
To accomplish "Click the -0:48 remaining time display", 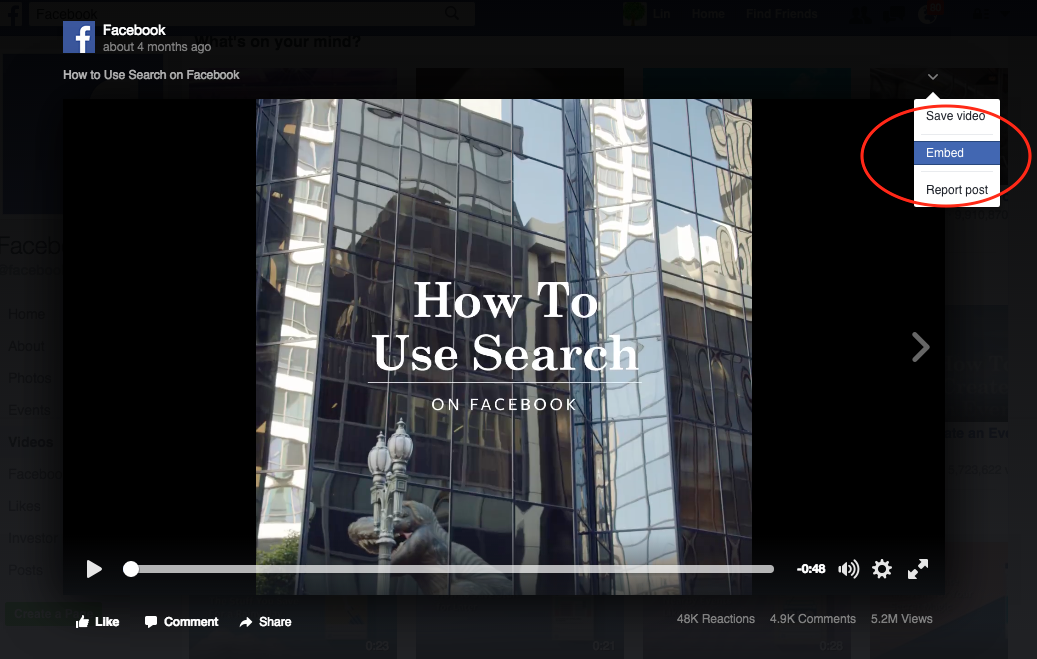I will (x=811, y=569).
